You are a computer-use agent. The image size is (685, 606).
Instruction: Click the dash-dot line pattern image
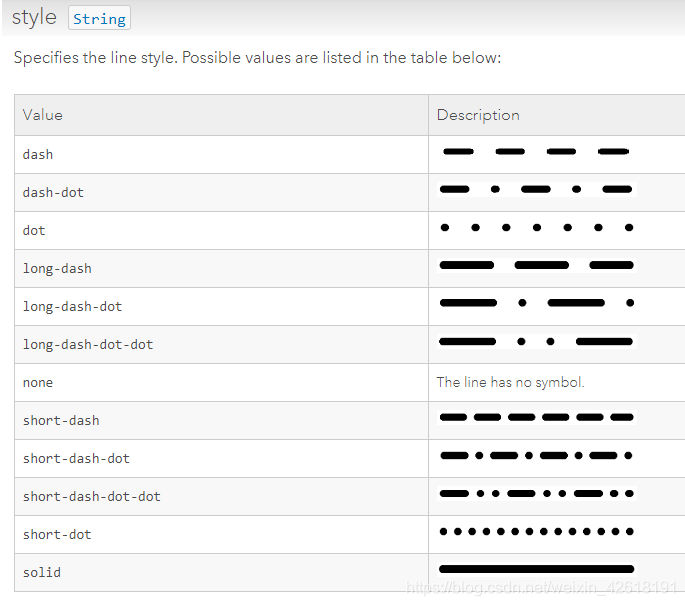[536, 189]
